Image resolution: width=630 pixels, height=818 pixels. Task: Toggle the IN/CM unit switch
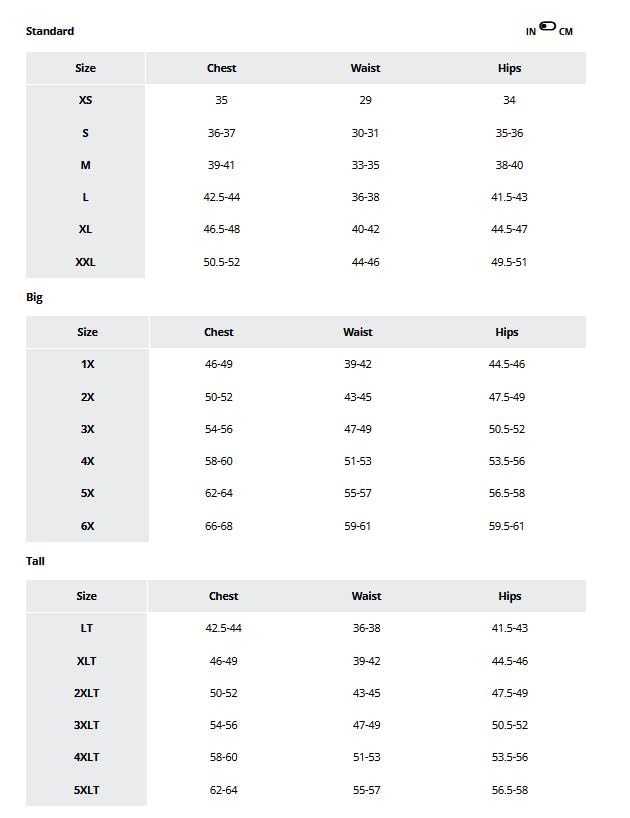coord(548,27)
